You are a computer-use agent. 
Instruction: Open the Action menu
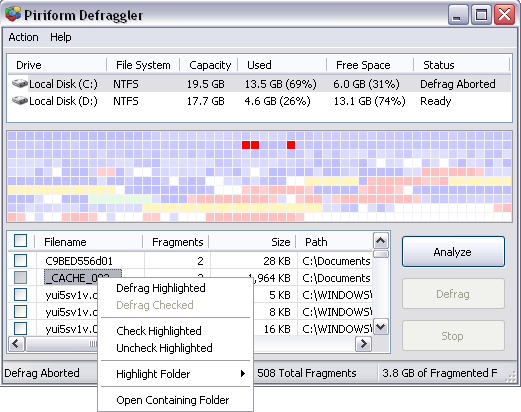click(x=23, y=37)
